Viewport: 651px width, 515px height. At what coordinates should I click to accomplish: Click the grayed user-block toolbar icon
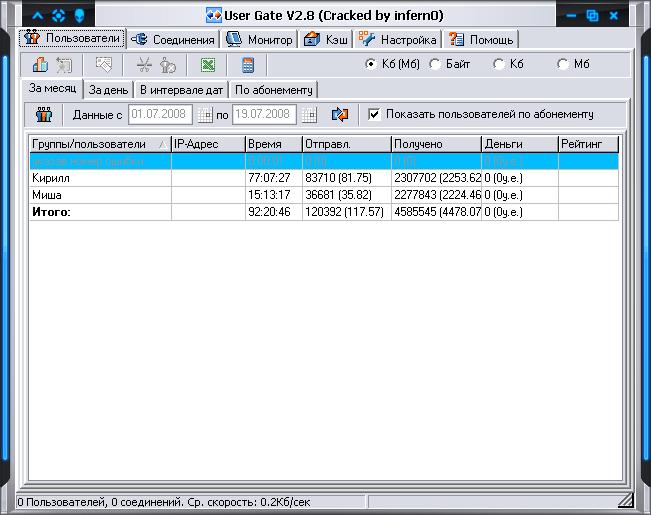[168, 65]
